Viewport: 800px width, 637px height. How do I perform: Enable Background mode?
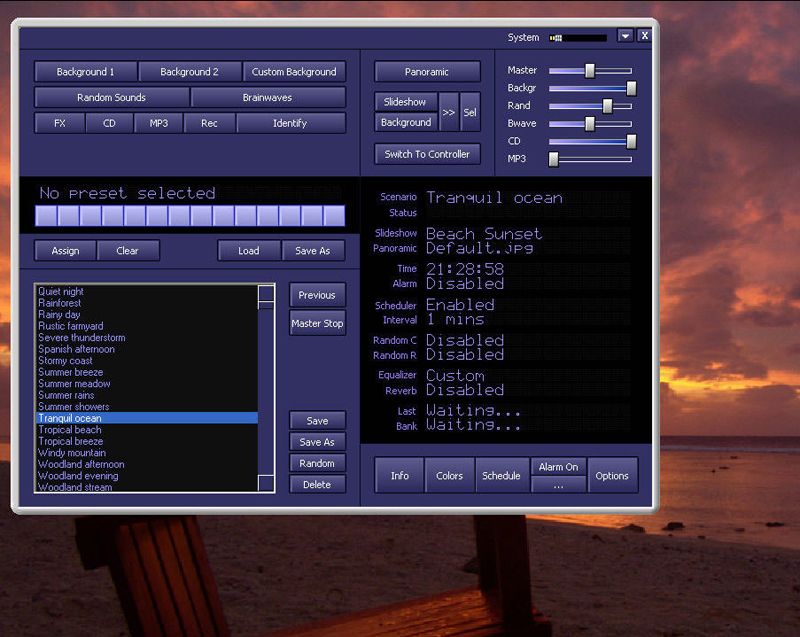pyautogui.click(x=405, y=122)
